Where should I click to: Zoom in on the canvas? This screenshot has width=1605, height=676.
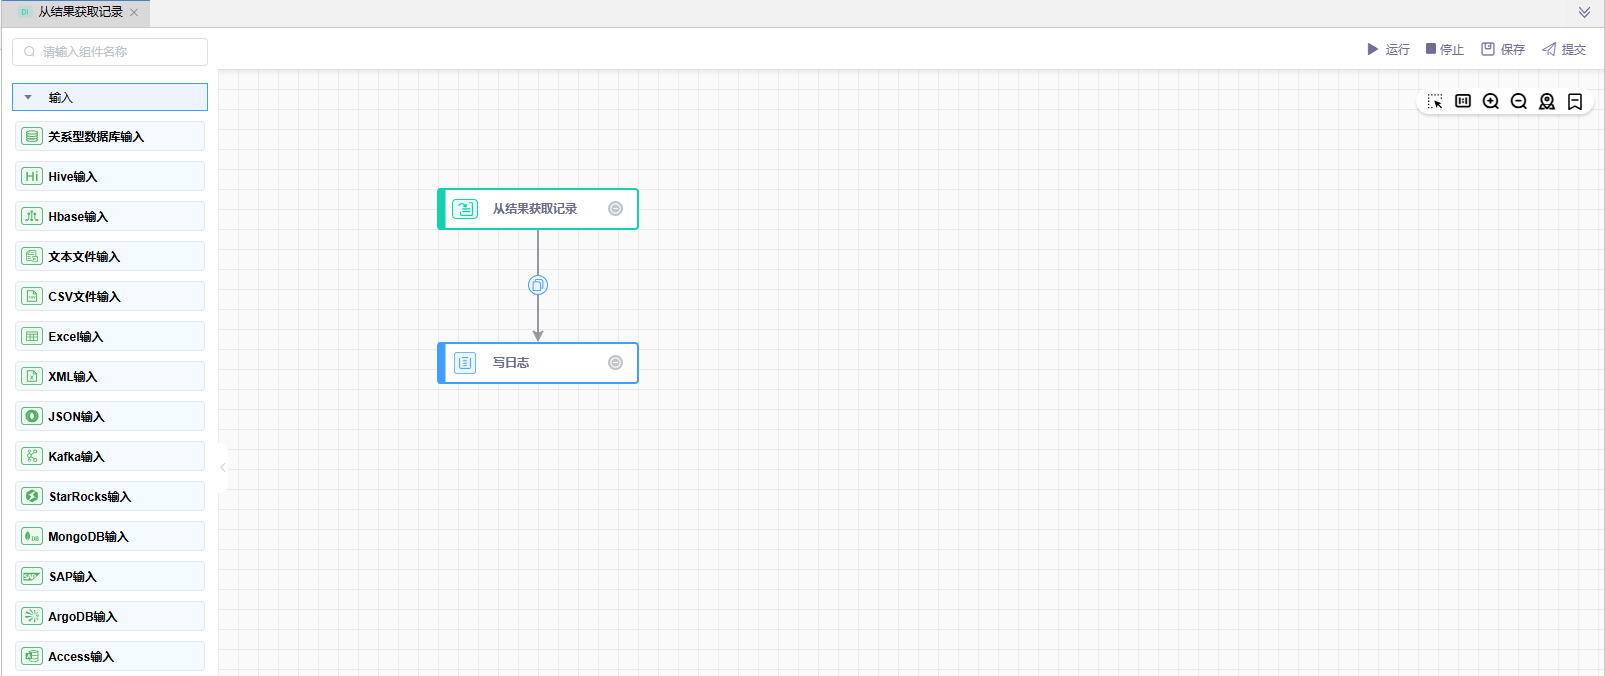pyautogui.click(x=1491, y=101)
